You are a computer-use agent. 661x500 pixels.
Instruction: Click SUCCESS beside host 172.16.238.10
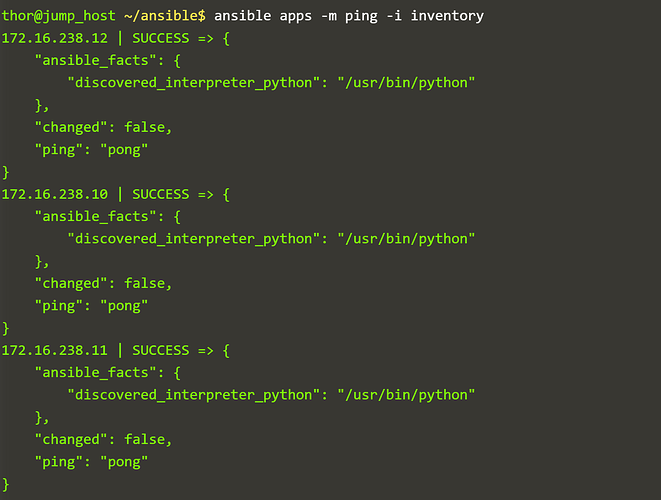tap(161, 194)
